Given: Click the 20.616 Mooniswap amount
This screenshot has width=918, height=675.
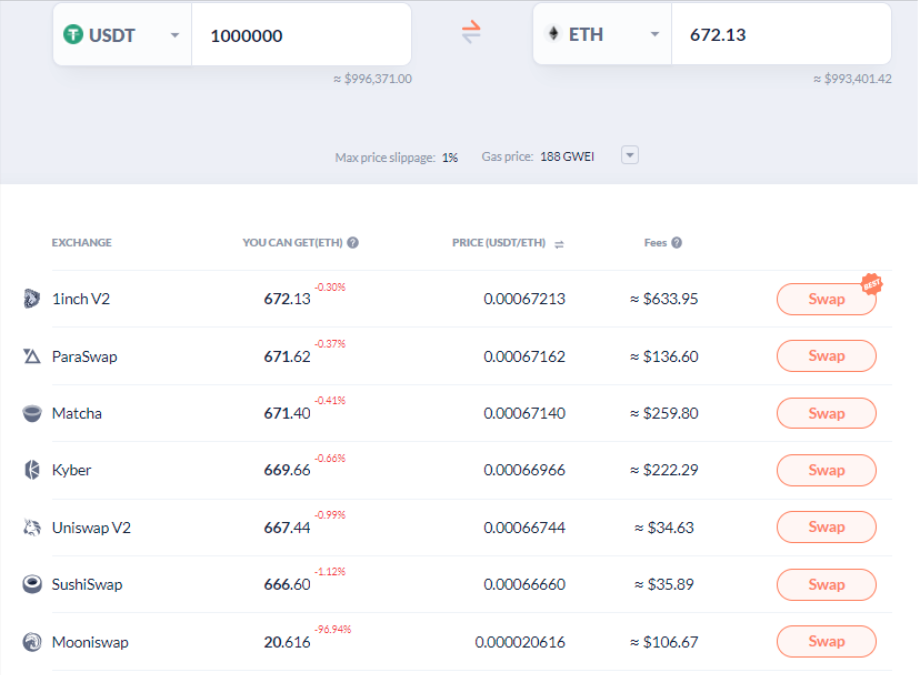Looking at the screenshot, I should click(287, 642).
